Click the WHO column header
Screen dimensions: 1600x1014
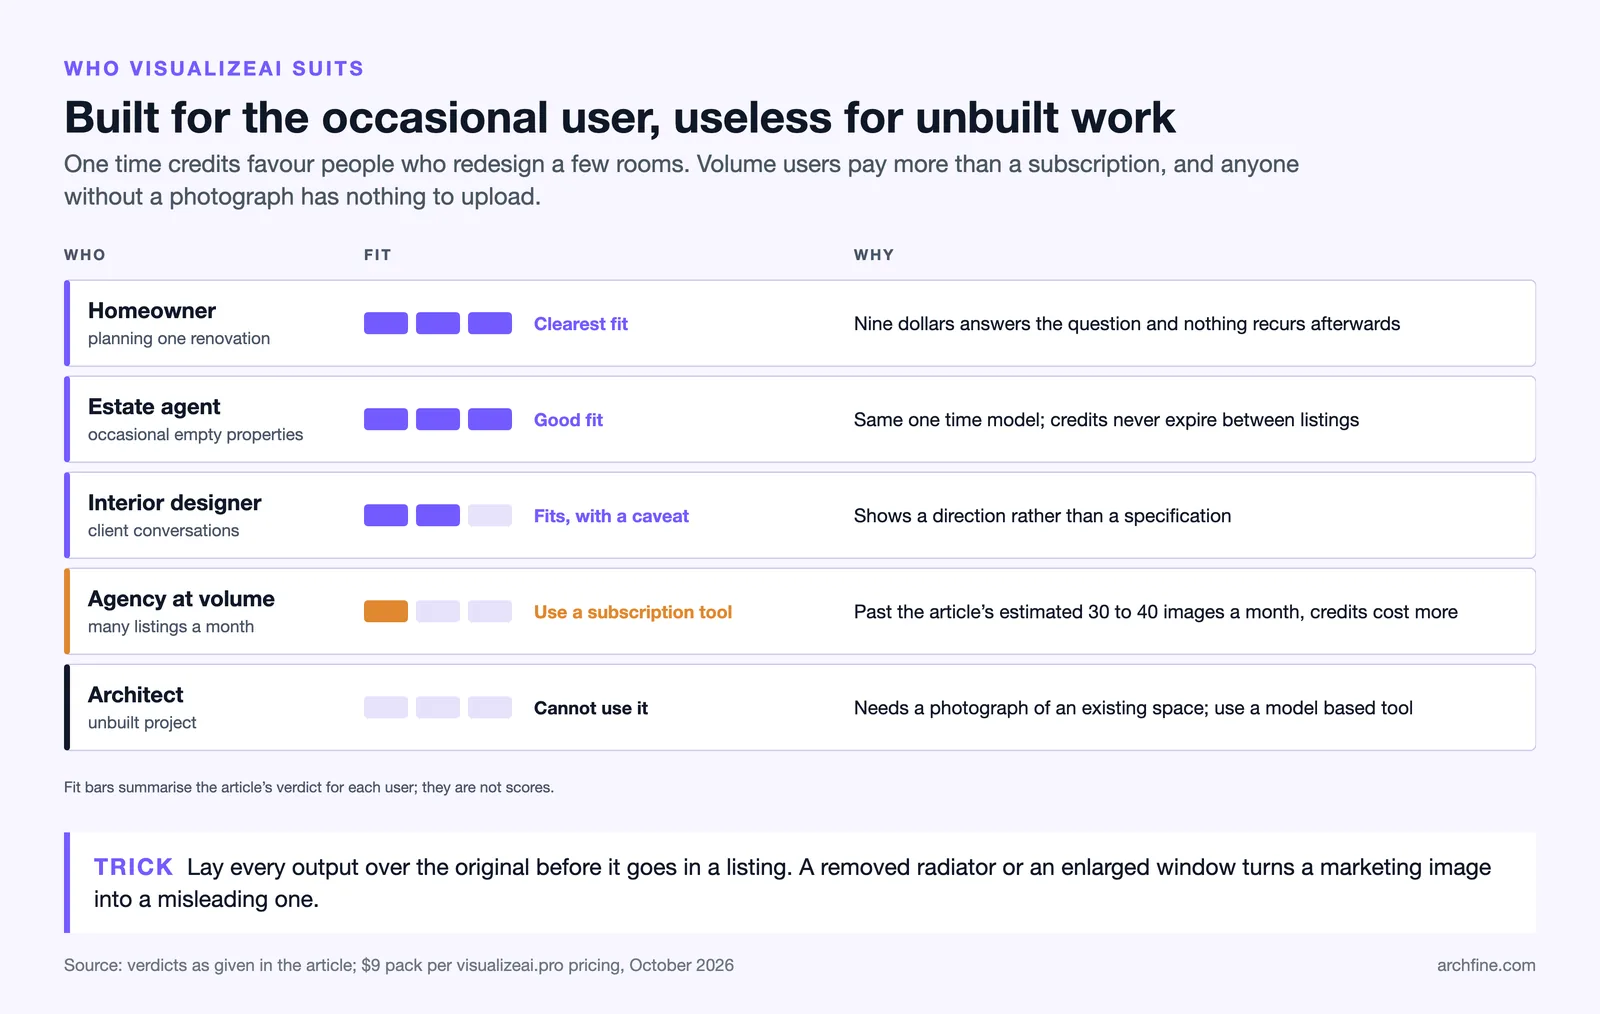85,255
